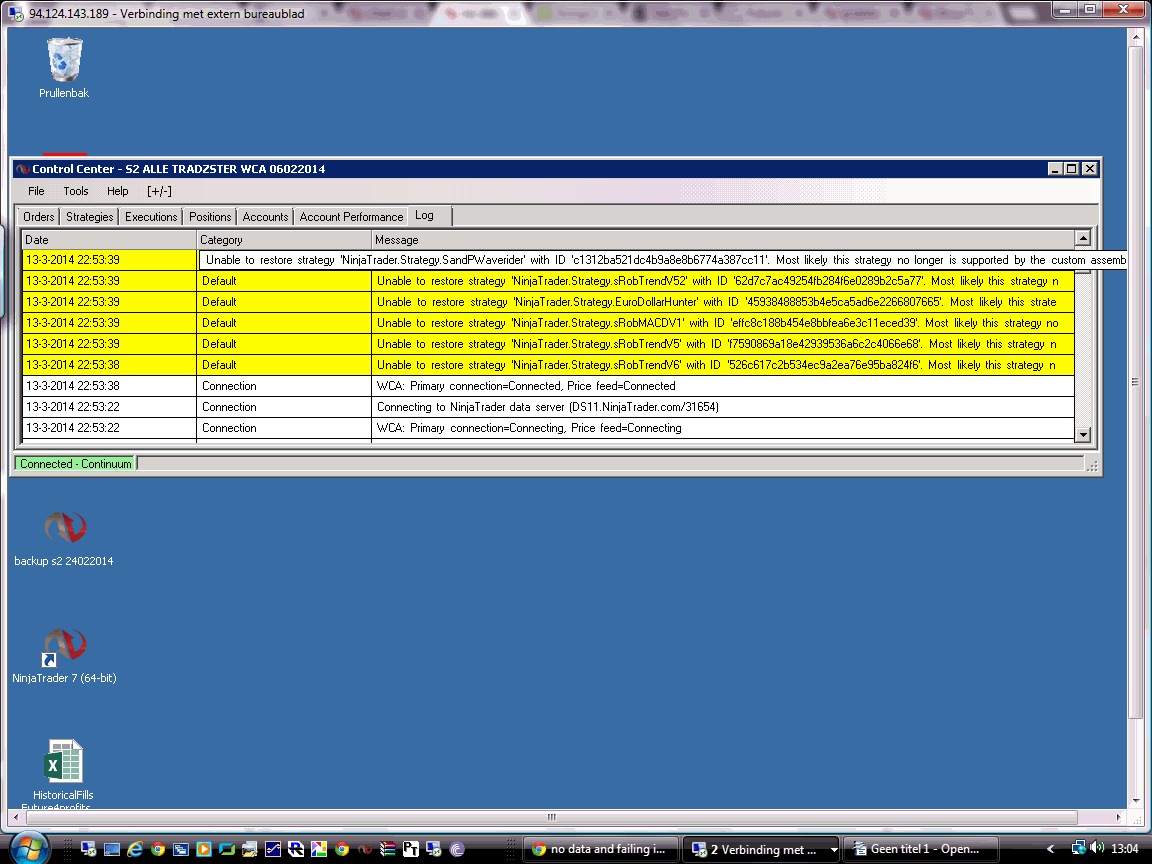The width and height of the screenshot is (1152, 864).
Task: Click the log list scroll down arrow
Action: (1082, 435)
